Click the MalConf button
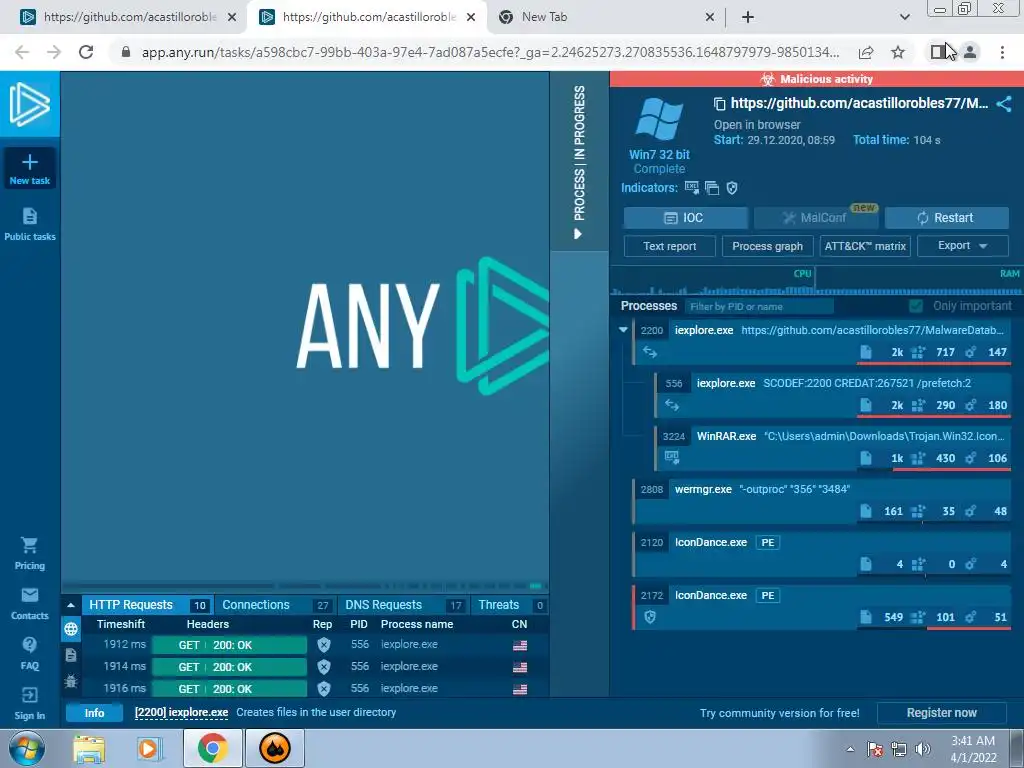The height and width of the screenshot is (768, 1024). (x=816, y=217)
